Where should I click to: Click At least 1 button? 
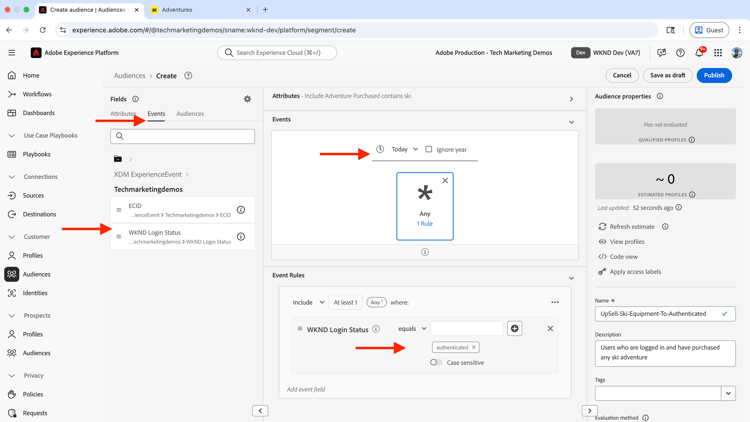point(345,302)
